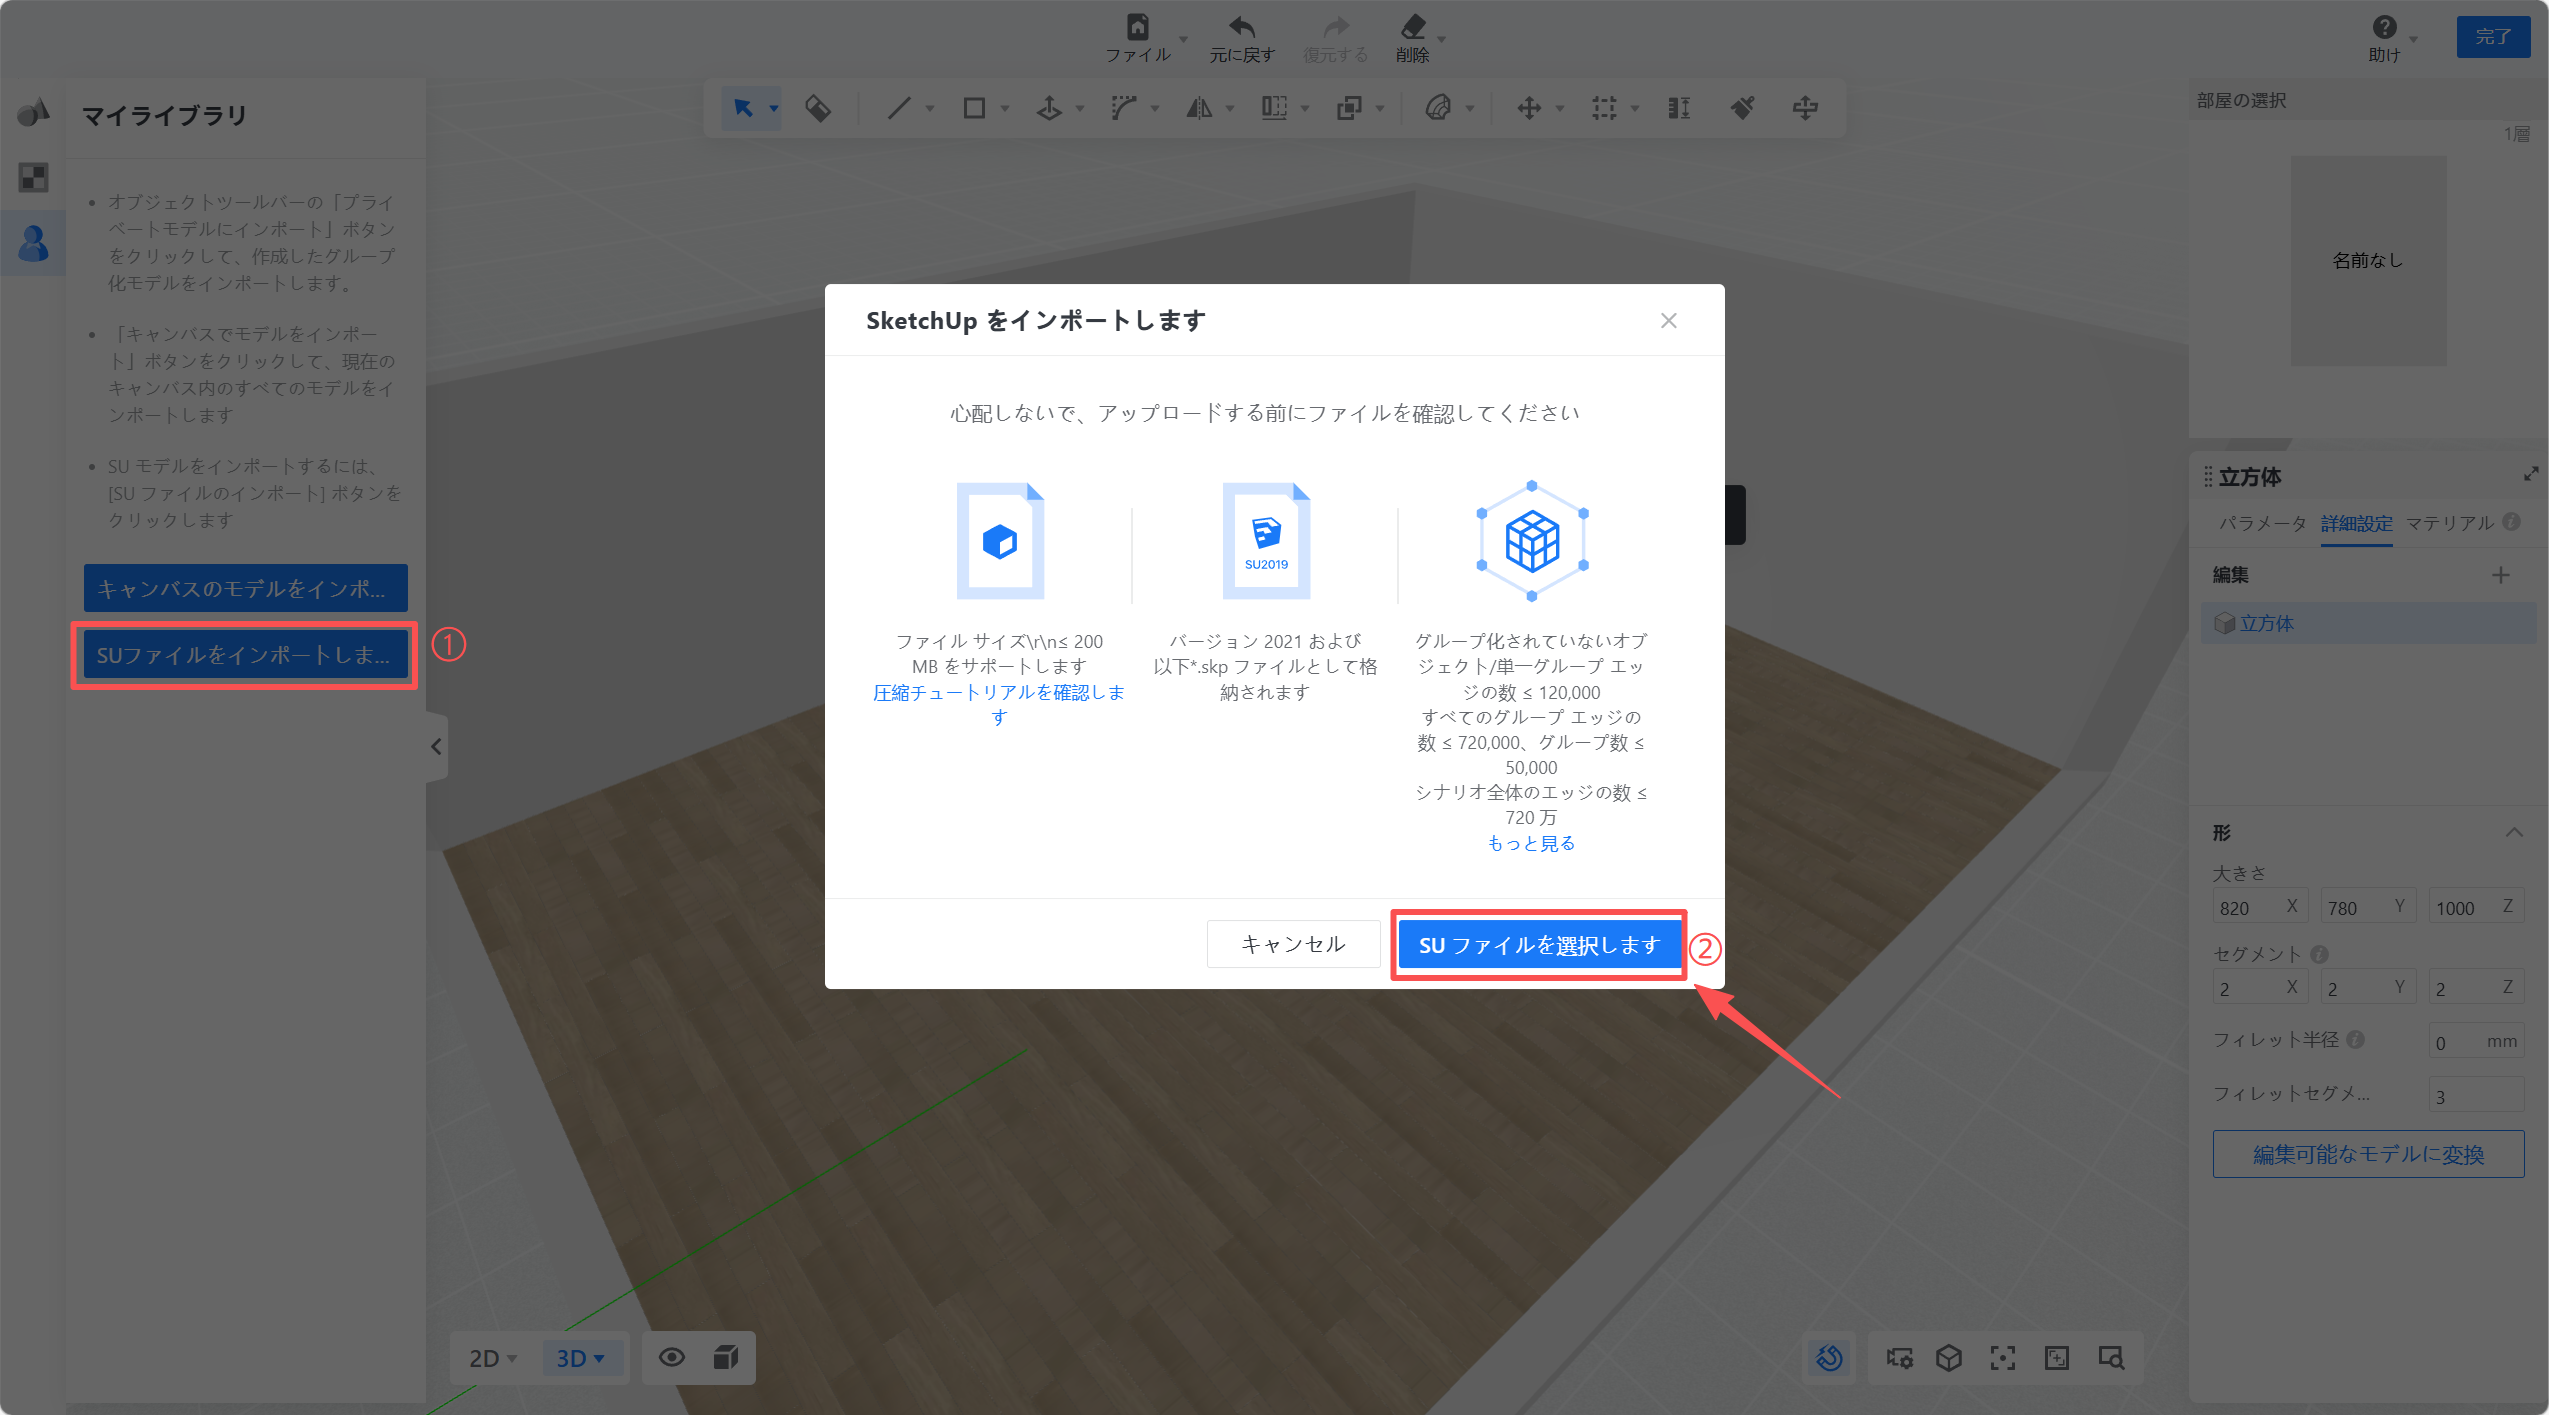This screenshot has width=2549, height=1415.
Task: Select the 立方体 item in edit list
Action: pyautogui.click(x=2369, y=623)
